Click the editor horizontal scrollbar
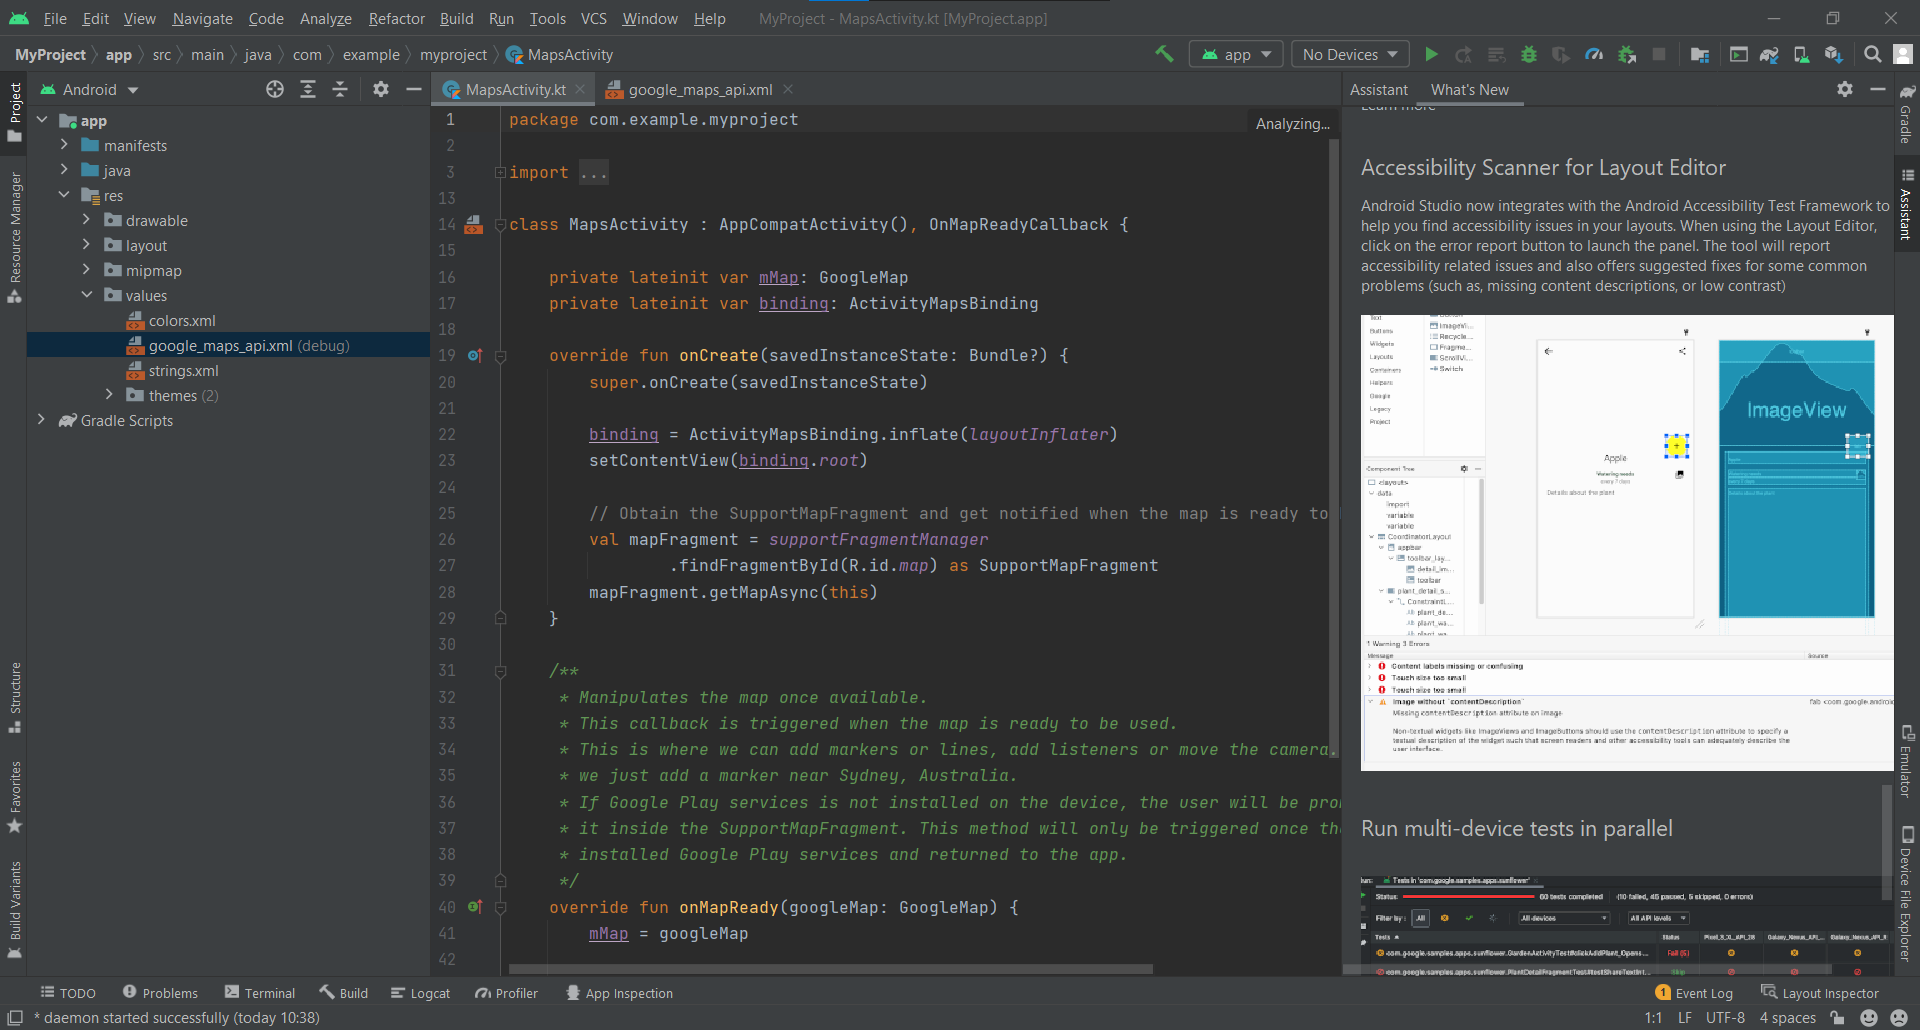 point(830,969)
